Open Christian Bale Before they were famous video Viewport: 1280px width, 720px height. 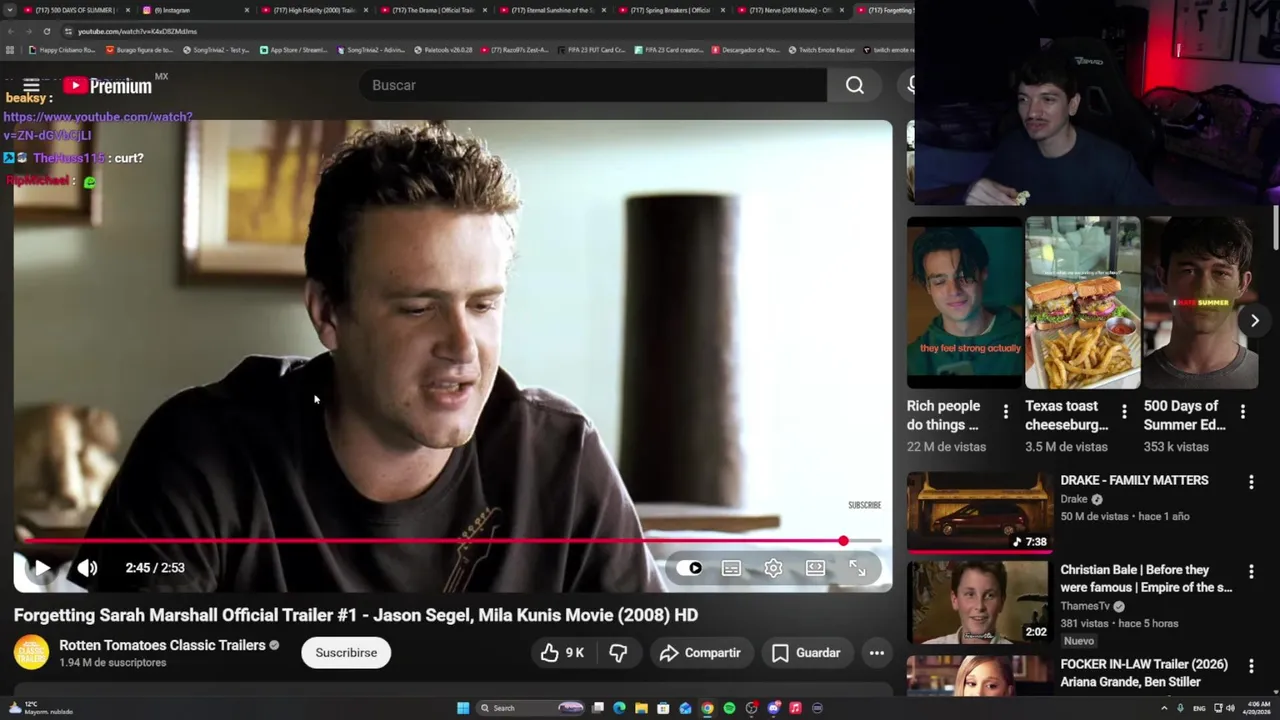pyautogui.click(x=980, y=602)
